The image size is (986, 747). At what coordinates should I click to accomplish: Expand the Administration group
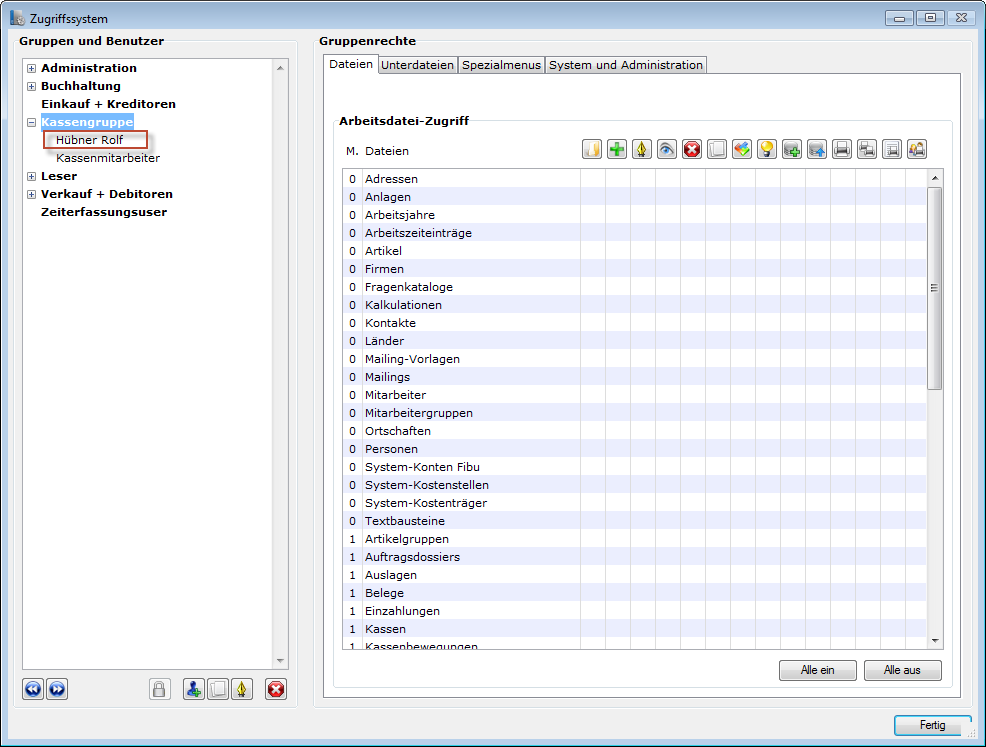31,68
